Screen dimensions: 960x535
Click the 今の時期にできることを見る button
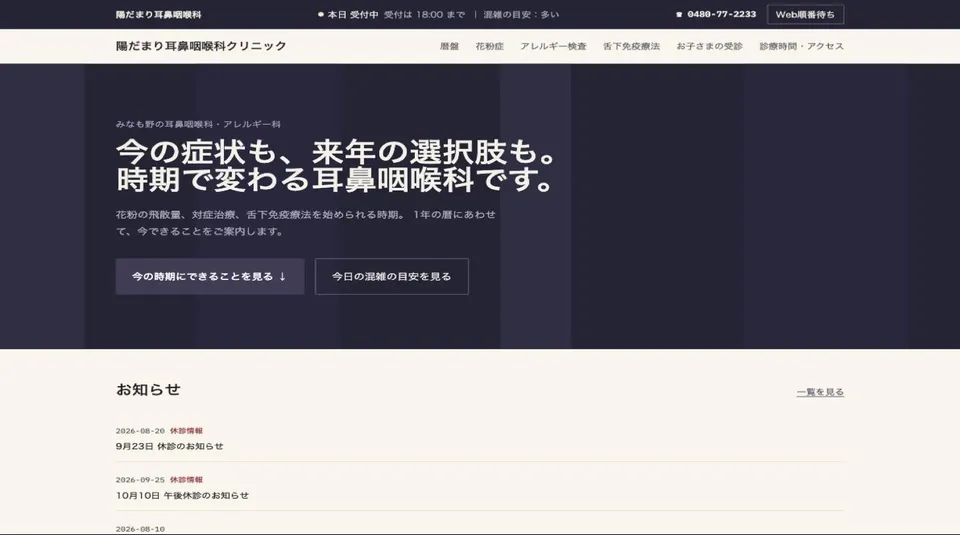[210, 277]
